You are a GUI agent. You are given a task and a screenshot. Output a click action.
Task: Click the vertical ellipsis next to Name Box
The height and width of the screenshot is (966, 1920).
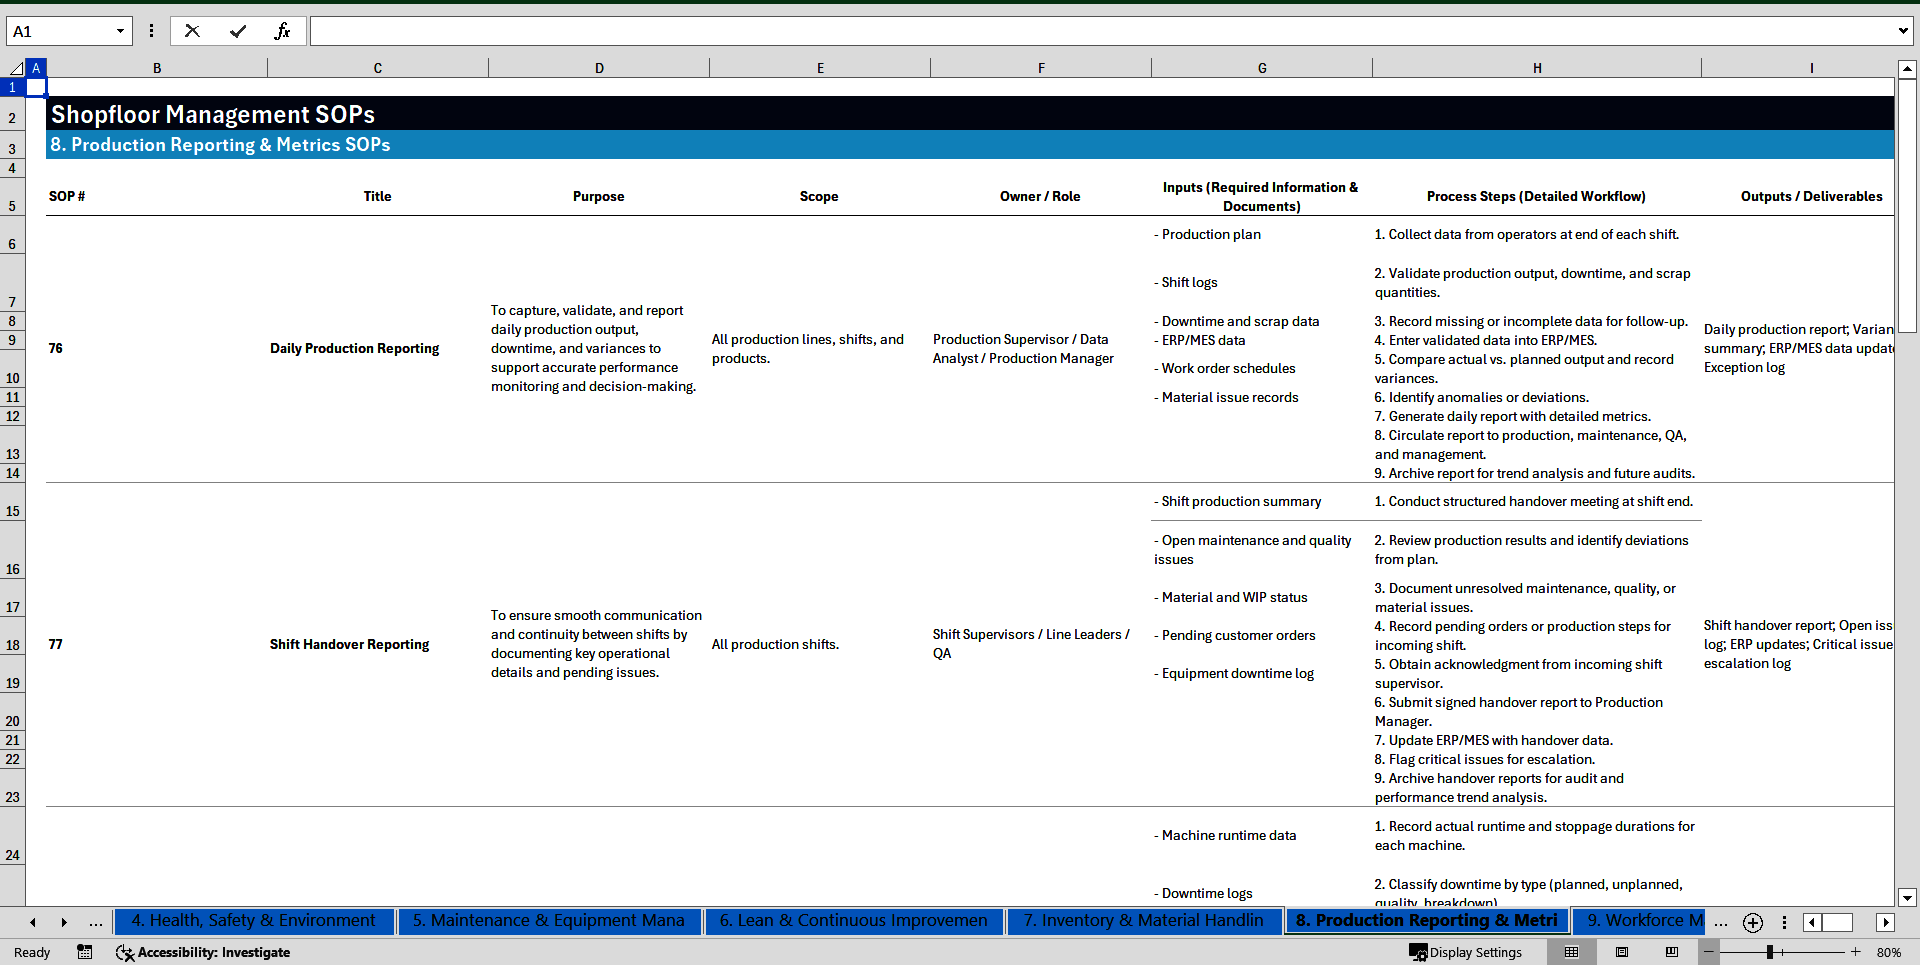pos(152,31)
